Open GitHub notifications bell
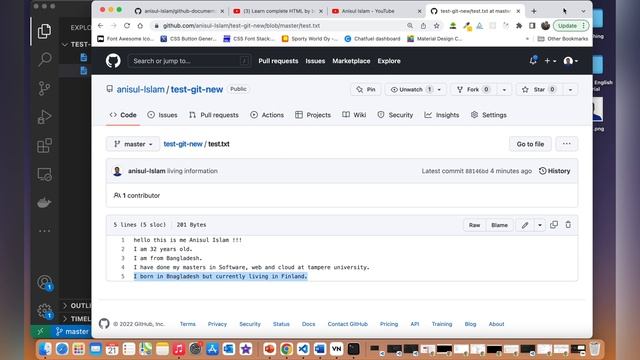This screenshot has width=640, height=360. pyautogui.click(x=533, y=61)
